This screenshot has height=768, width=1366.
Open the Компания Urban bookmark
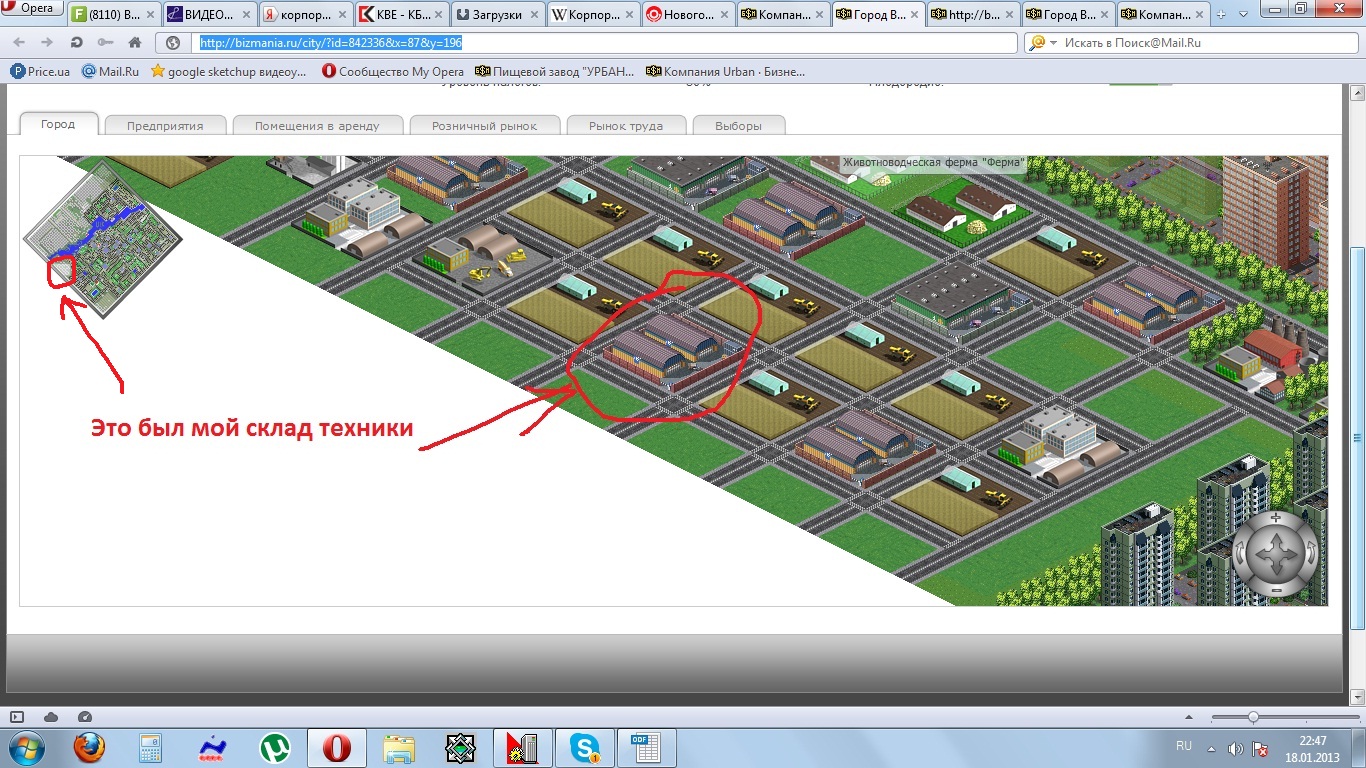pyautogui.click(x=726, y=71)
